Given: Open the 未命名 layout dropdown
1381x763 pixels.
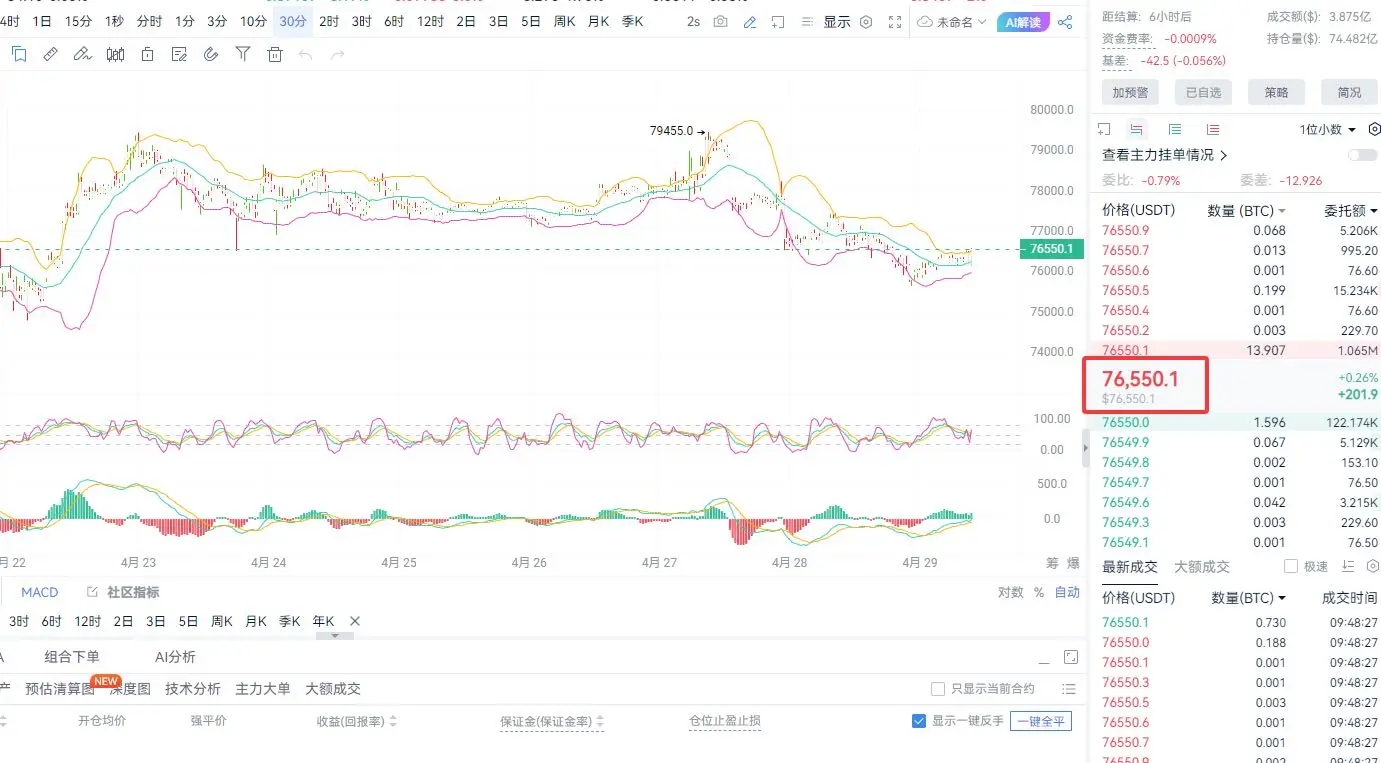Looking at the screenshot, I should coord(953,21).
